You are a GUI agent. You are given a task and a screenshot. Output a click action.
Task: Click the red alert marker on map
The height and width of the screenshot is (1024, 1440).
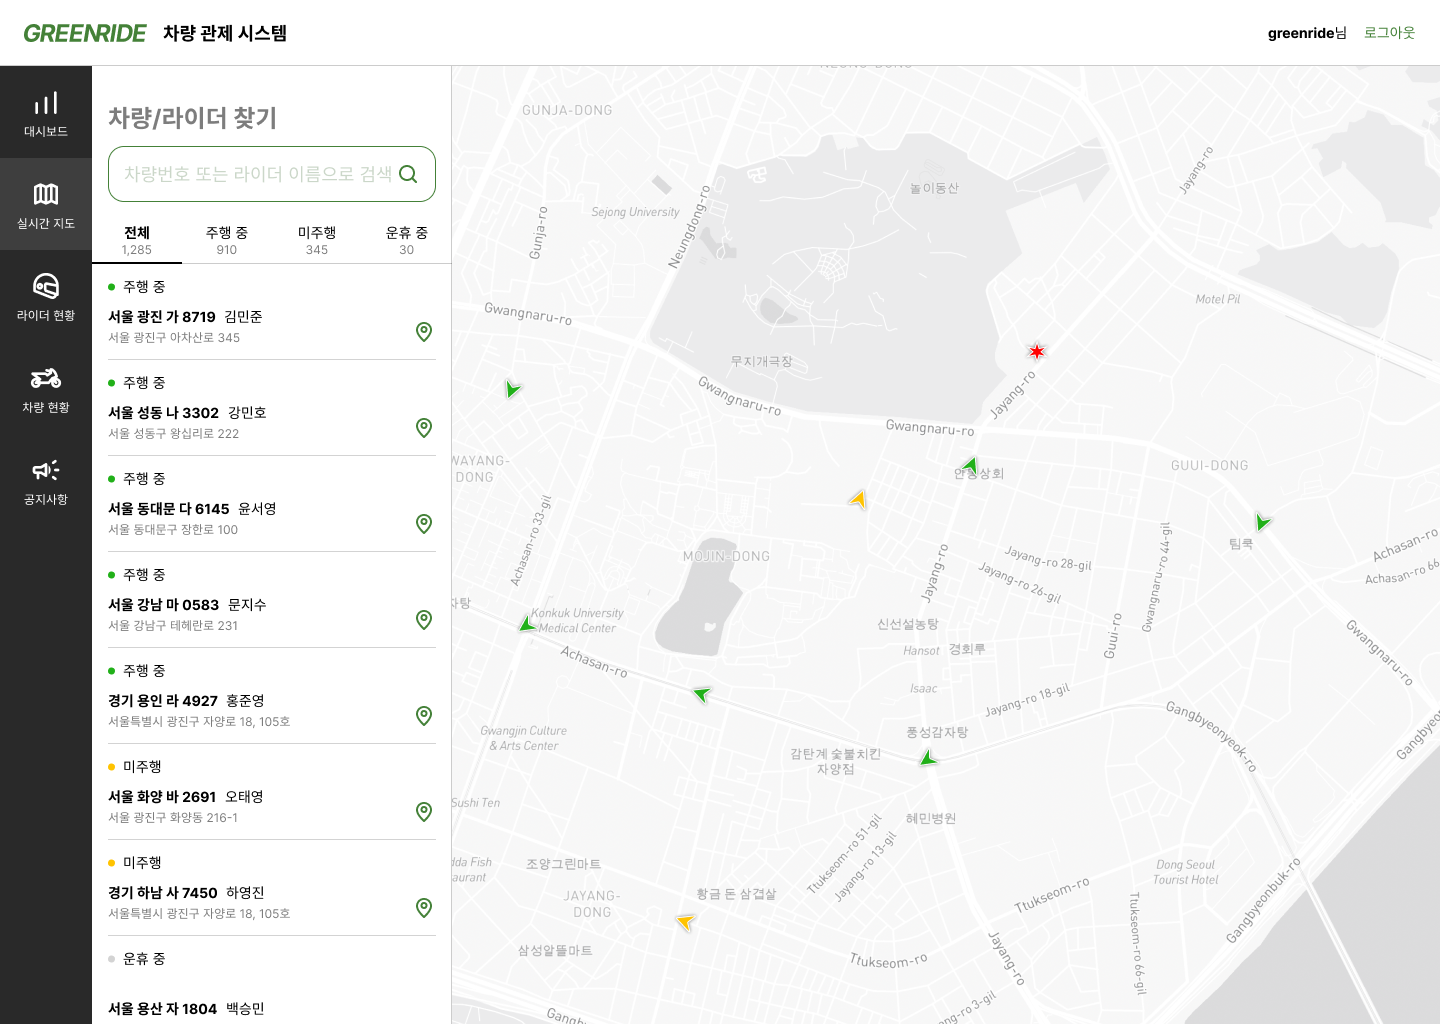click(x=1037, y=351)
